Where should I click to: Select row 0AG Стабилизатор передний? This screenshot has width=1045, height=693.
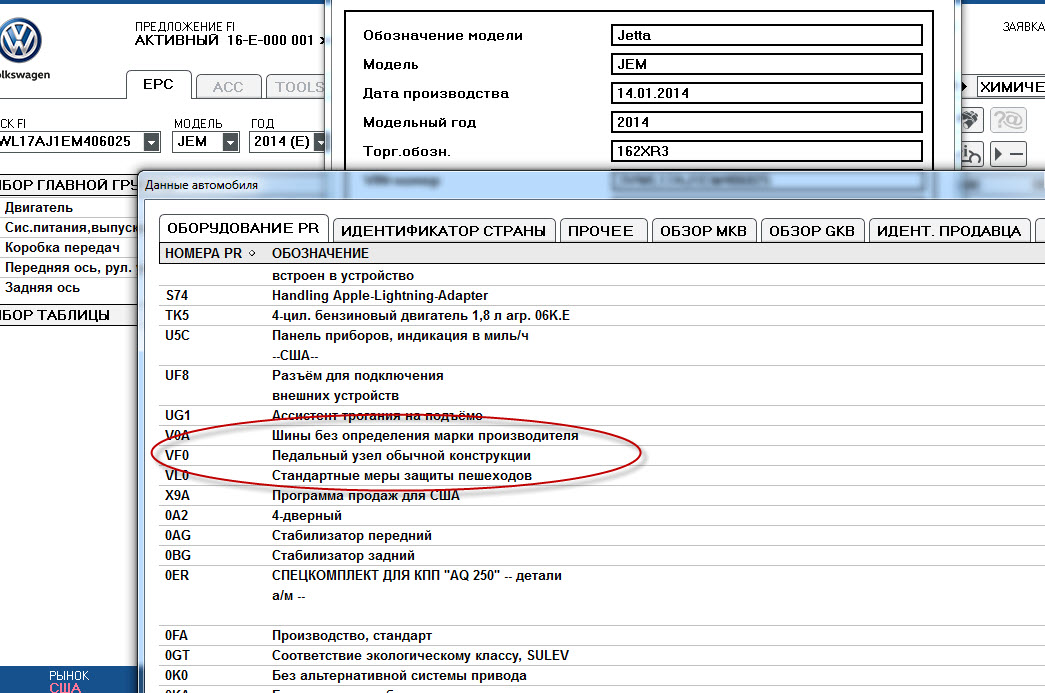coord(602,535)
